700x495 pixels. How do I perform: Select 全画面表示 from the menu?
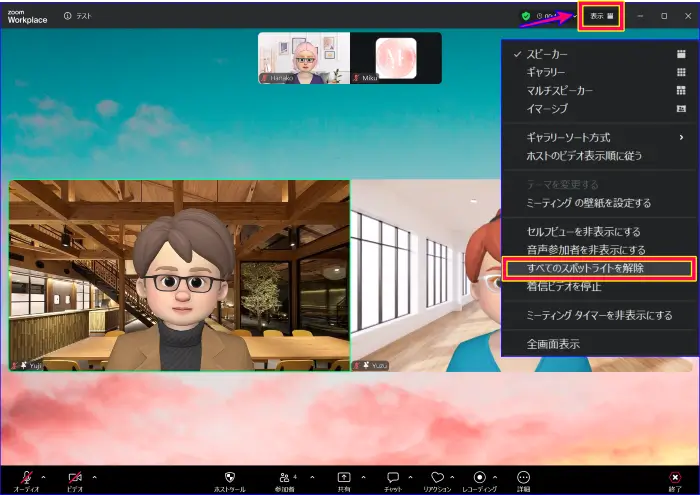(553, 343)
